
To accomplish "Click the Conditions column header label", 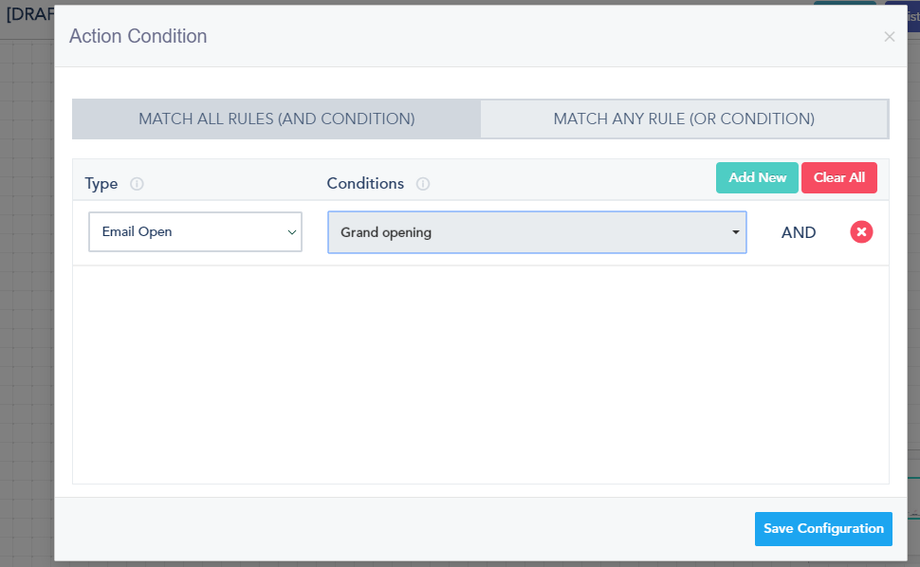I will [365, 184].
